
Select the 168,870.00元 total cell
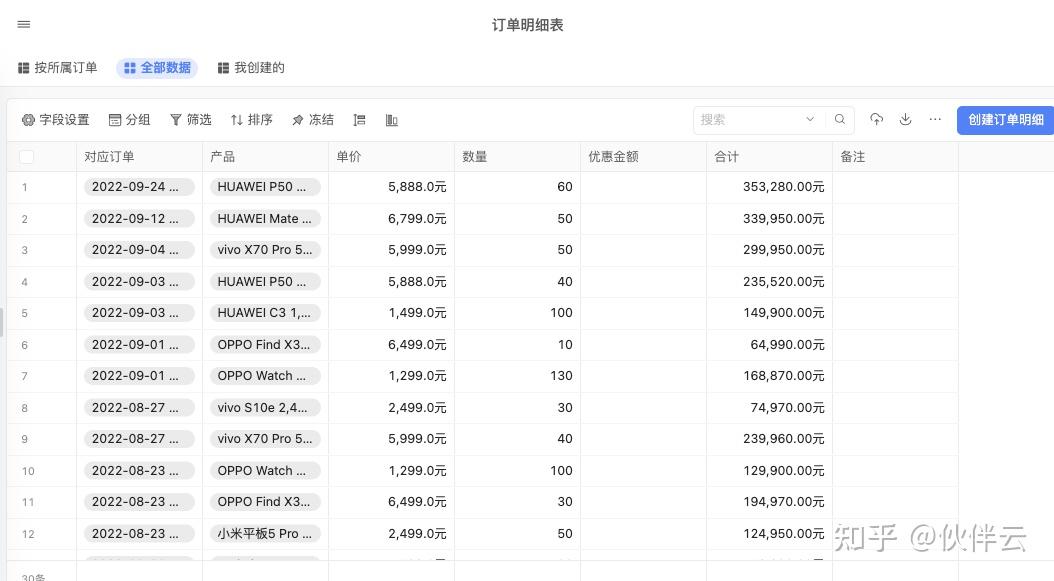tap(770, 376)
